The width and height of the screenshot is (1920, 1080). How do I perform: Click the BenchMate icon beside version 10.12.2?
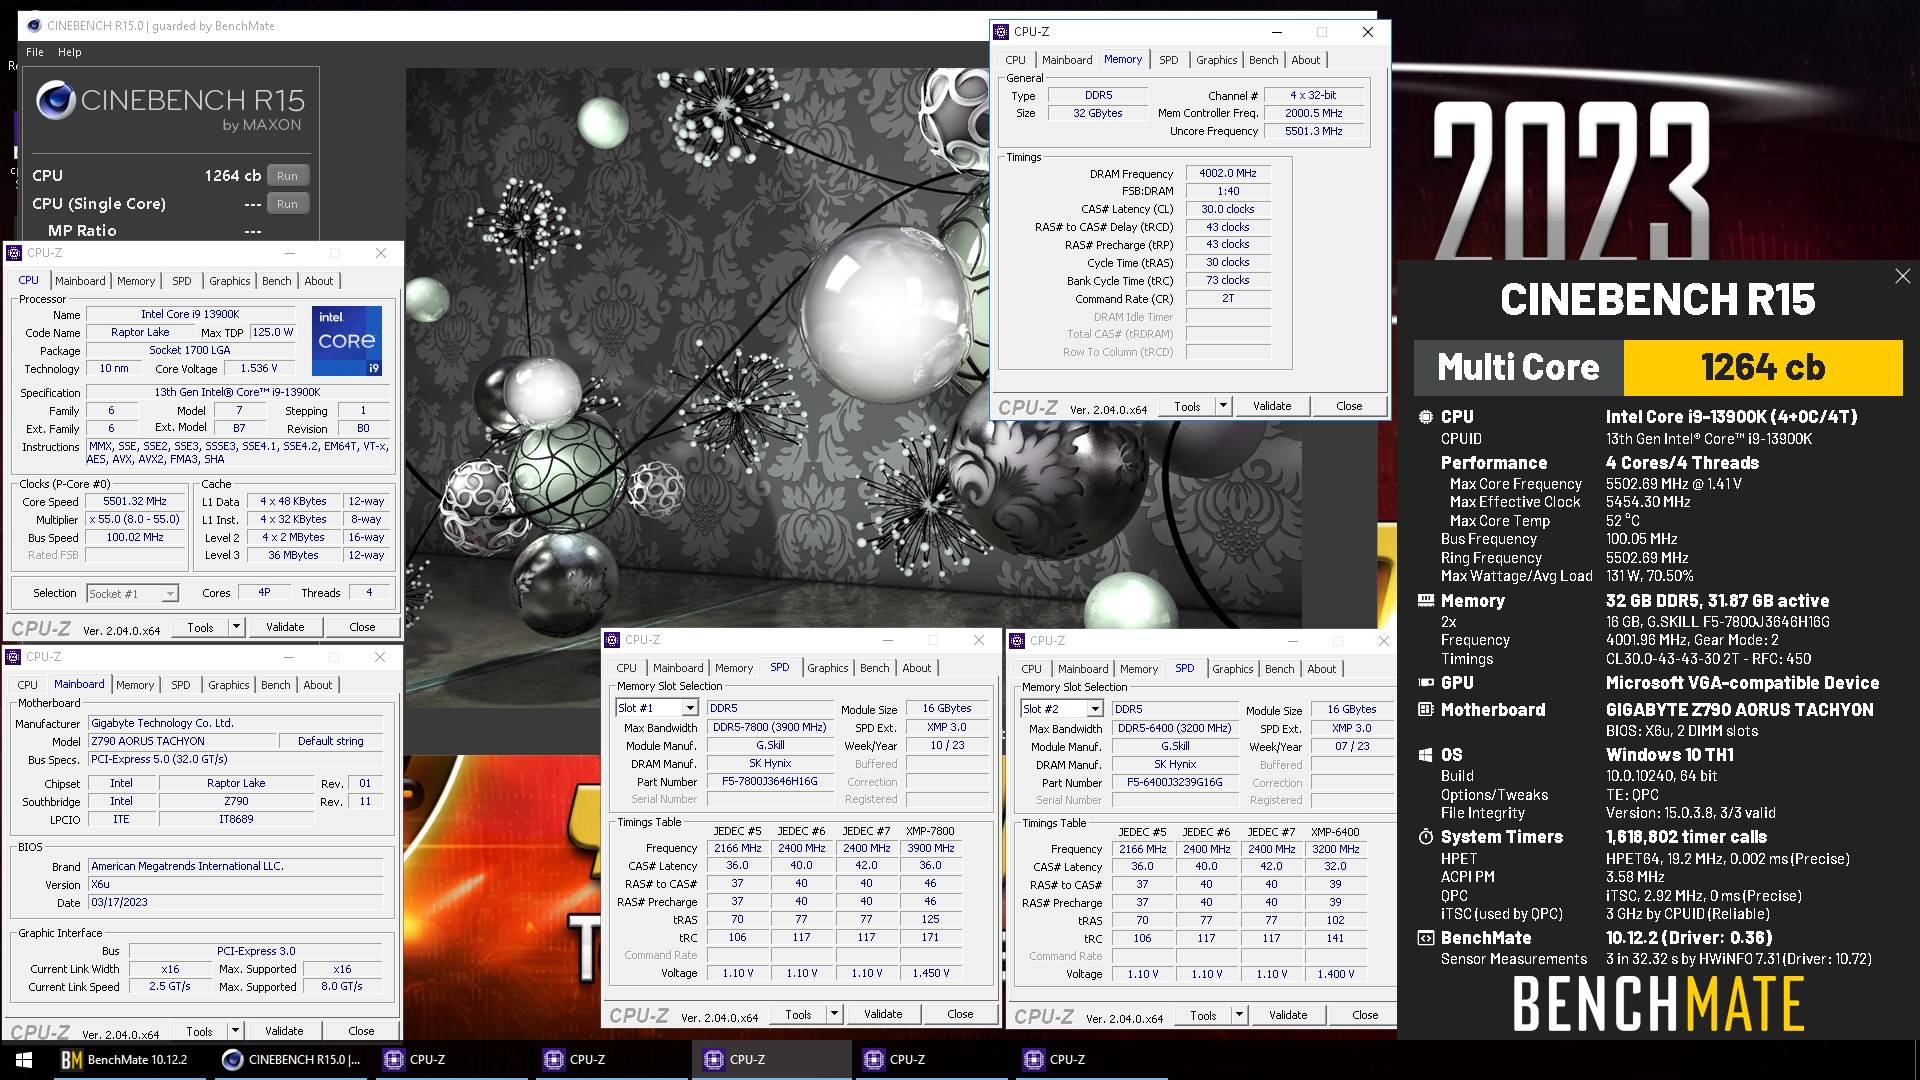pos(1426,938)
